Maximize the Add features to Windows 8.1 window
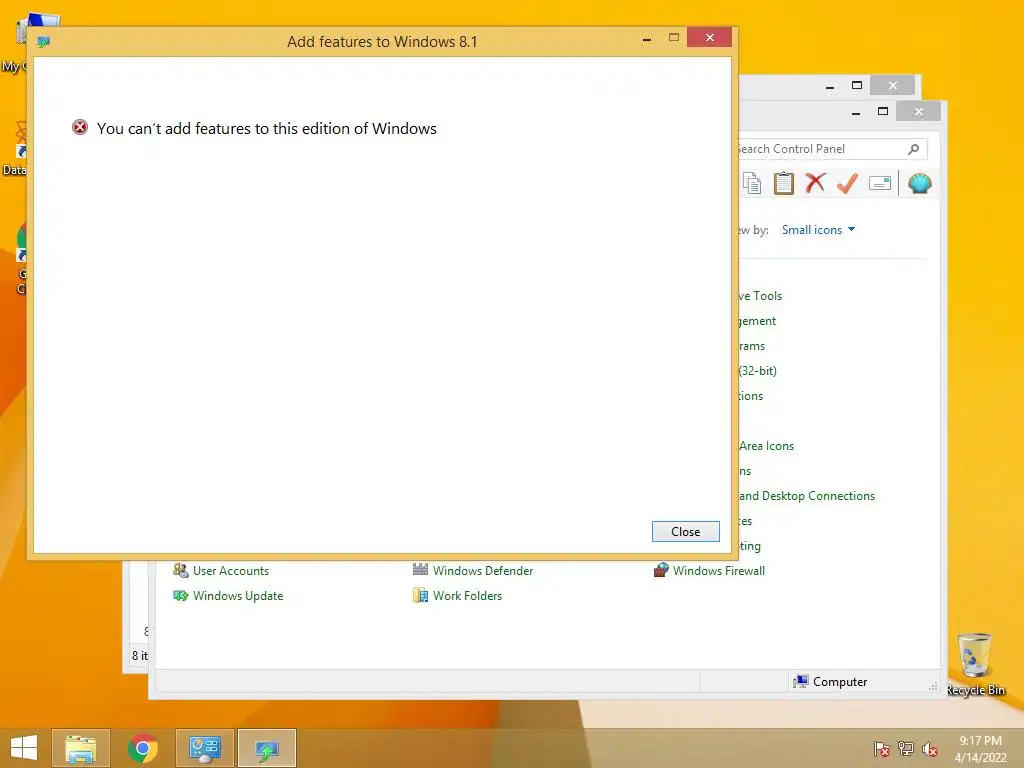This screenshot has width=1024, height=768. point(673,38)
